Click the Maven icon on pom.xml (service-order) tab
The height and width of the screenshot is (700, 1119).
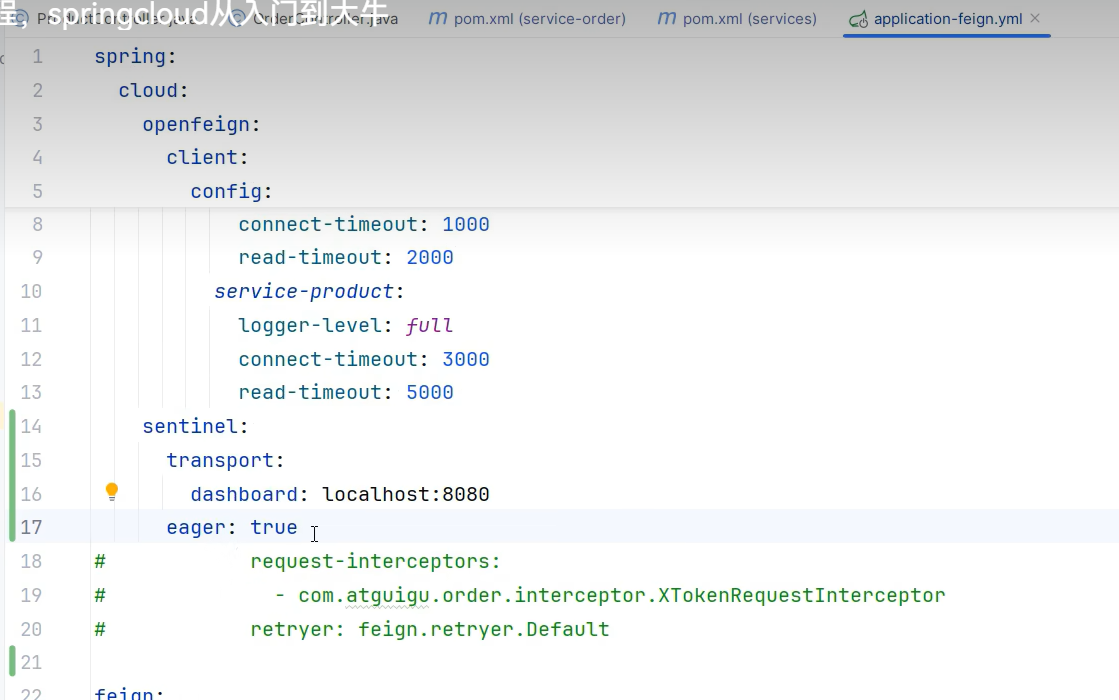pos(437,19)
